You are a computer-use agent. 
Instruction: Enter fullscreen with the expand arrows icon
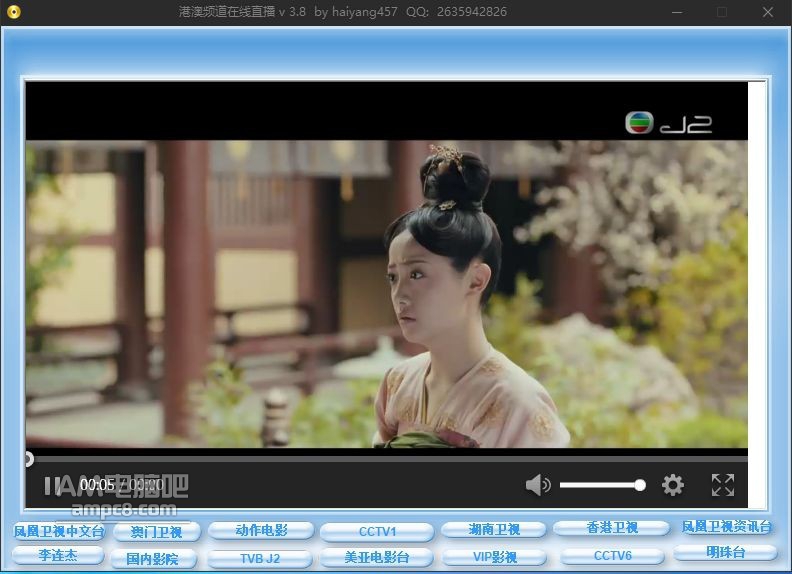click(723, 485)
